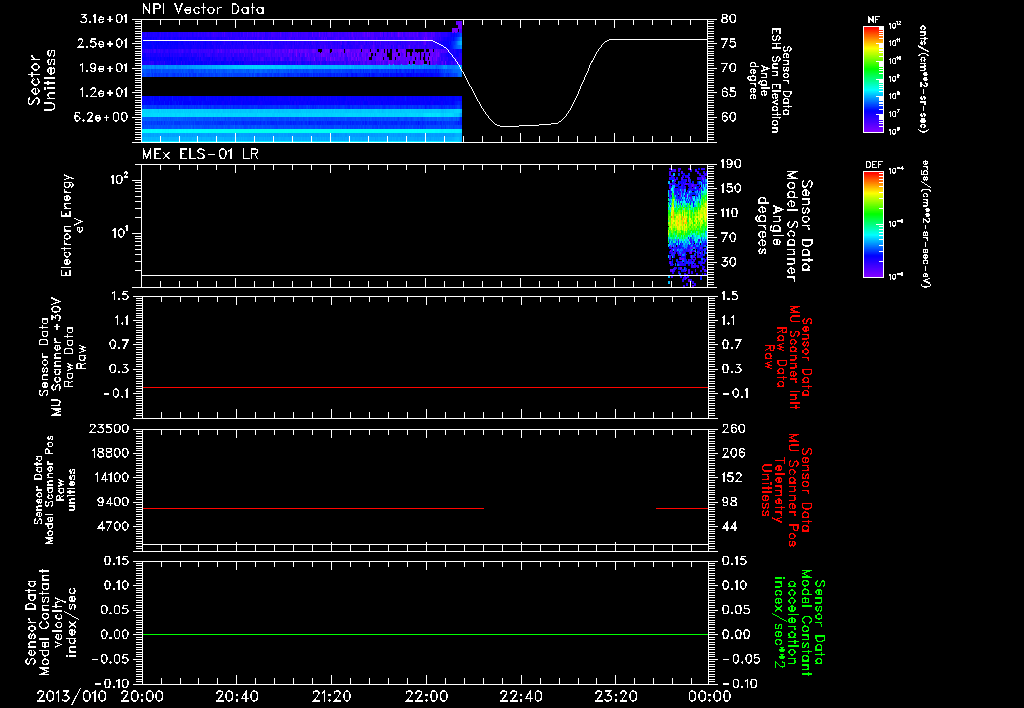Image resolution: width=1024 pixels, height=708 pixels.
Task: Click the red 'MU Scanner Pos Telemetry Unitless' label
Action: 788,490
